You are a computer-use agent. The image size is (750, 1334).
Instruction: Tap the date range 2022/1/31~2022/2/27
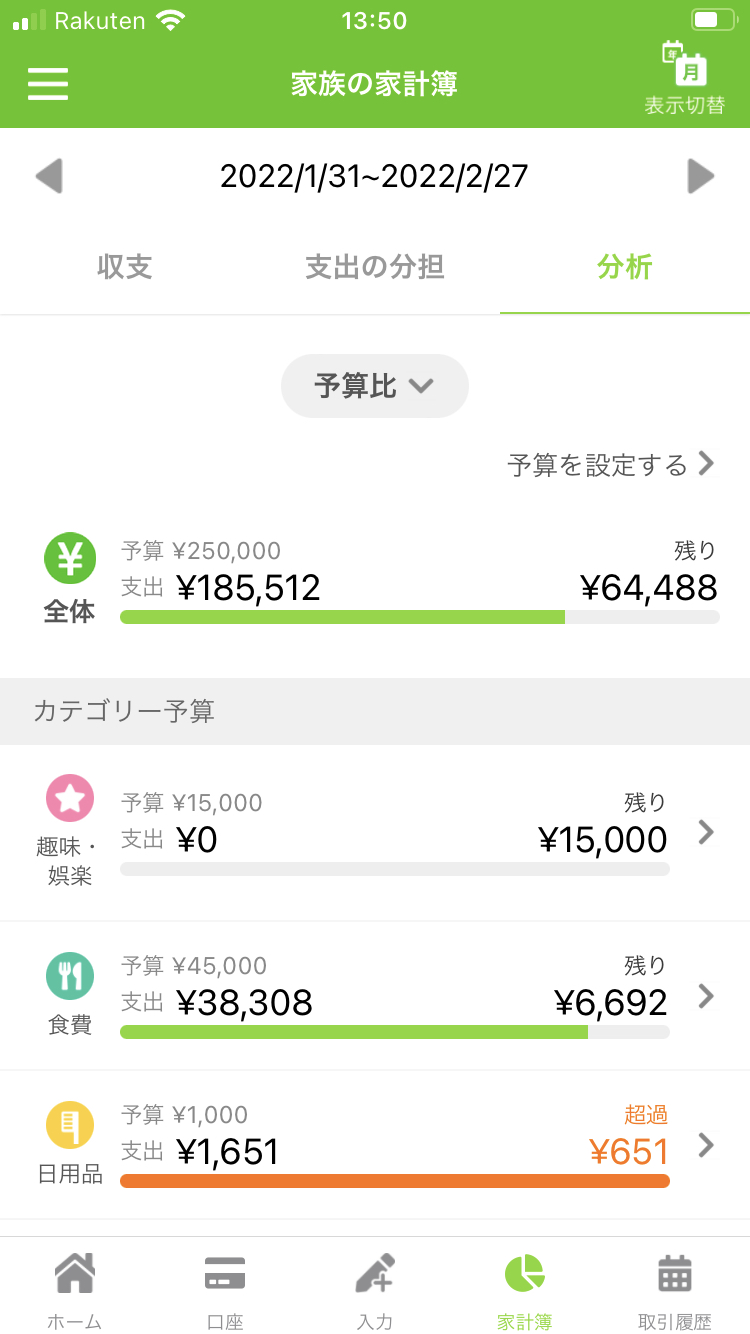tap(374, 177)
